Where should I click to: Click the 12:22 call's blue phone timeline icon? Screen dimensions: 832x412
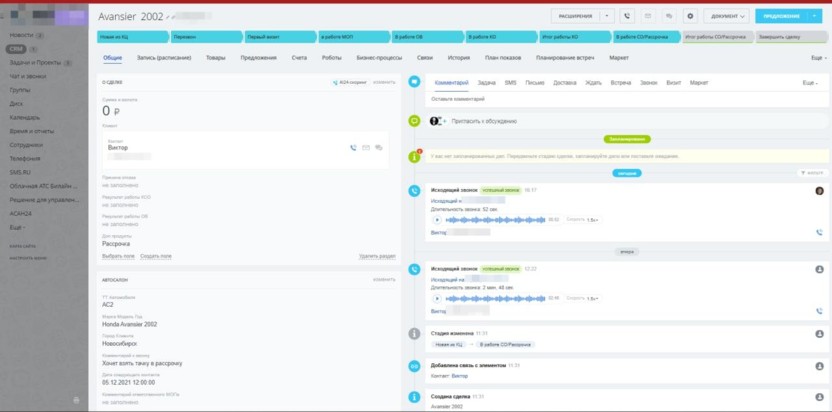pyautogui.click(x=414, y=269)
